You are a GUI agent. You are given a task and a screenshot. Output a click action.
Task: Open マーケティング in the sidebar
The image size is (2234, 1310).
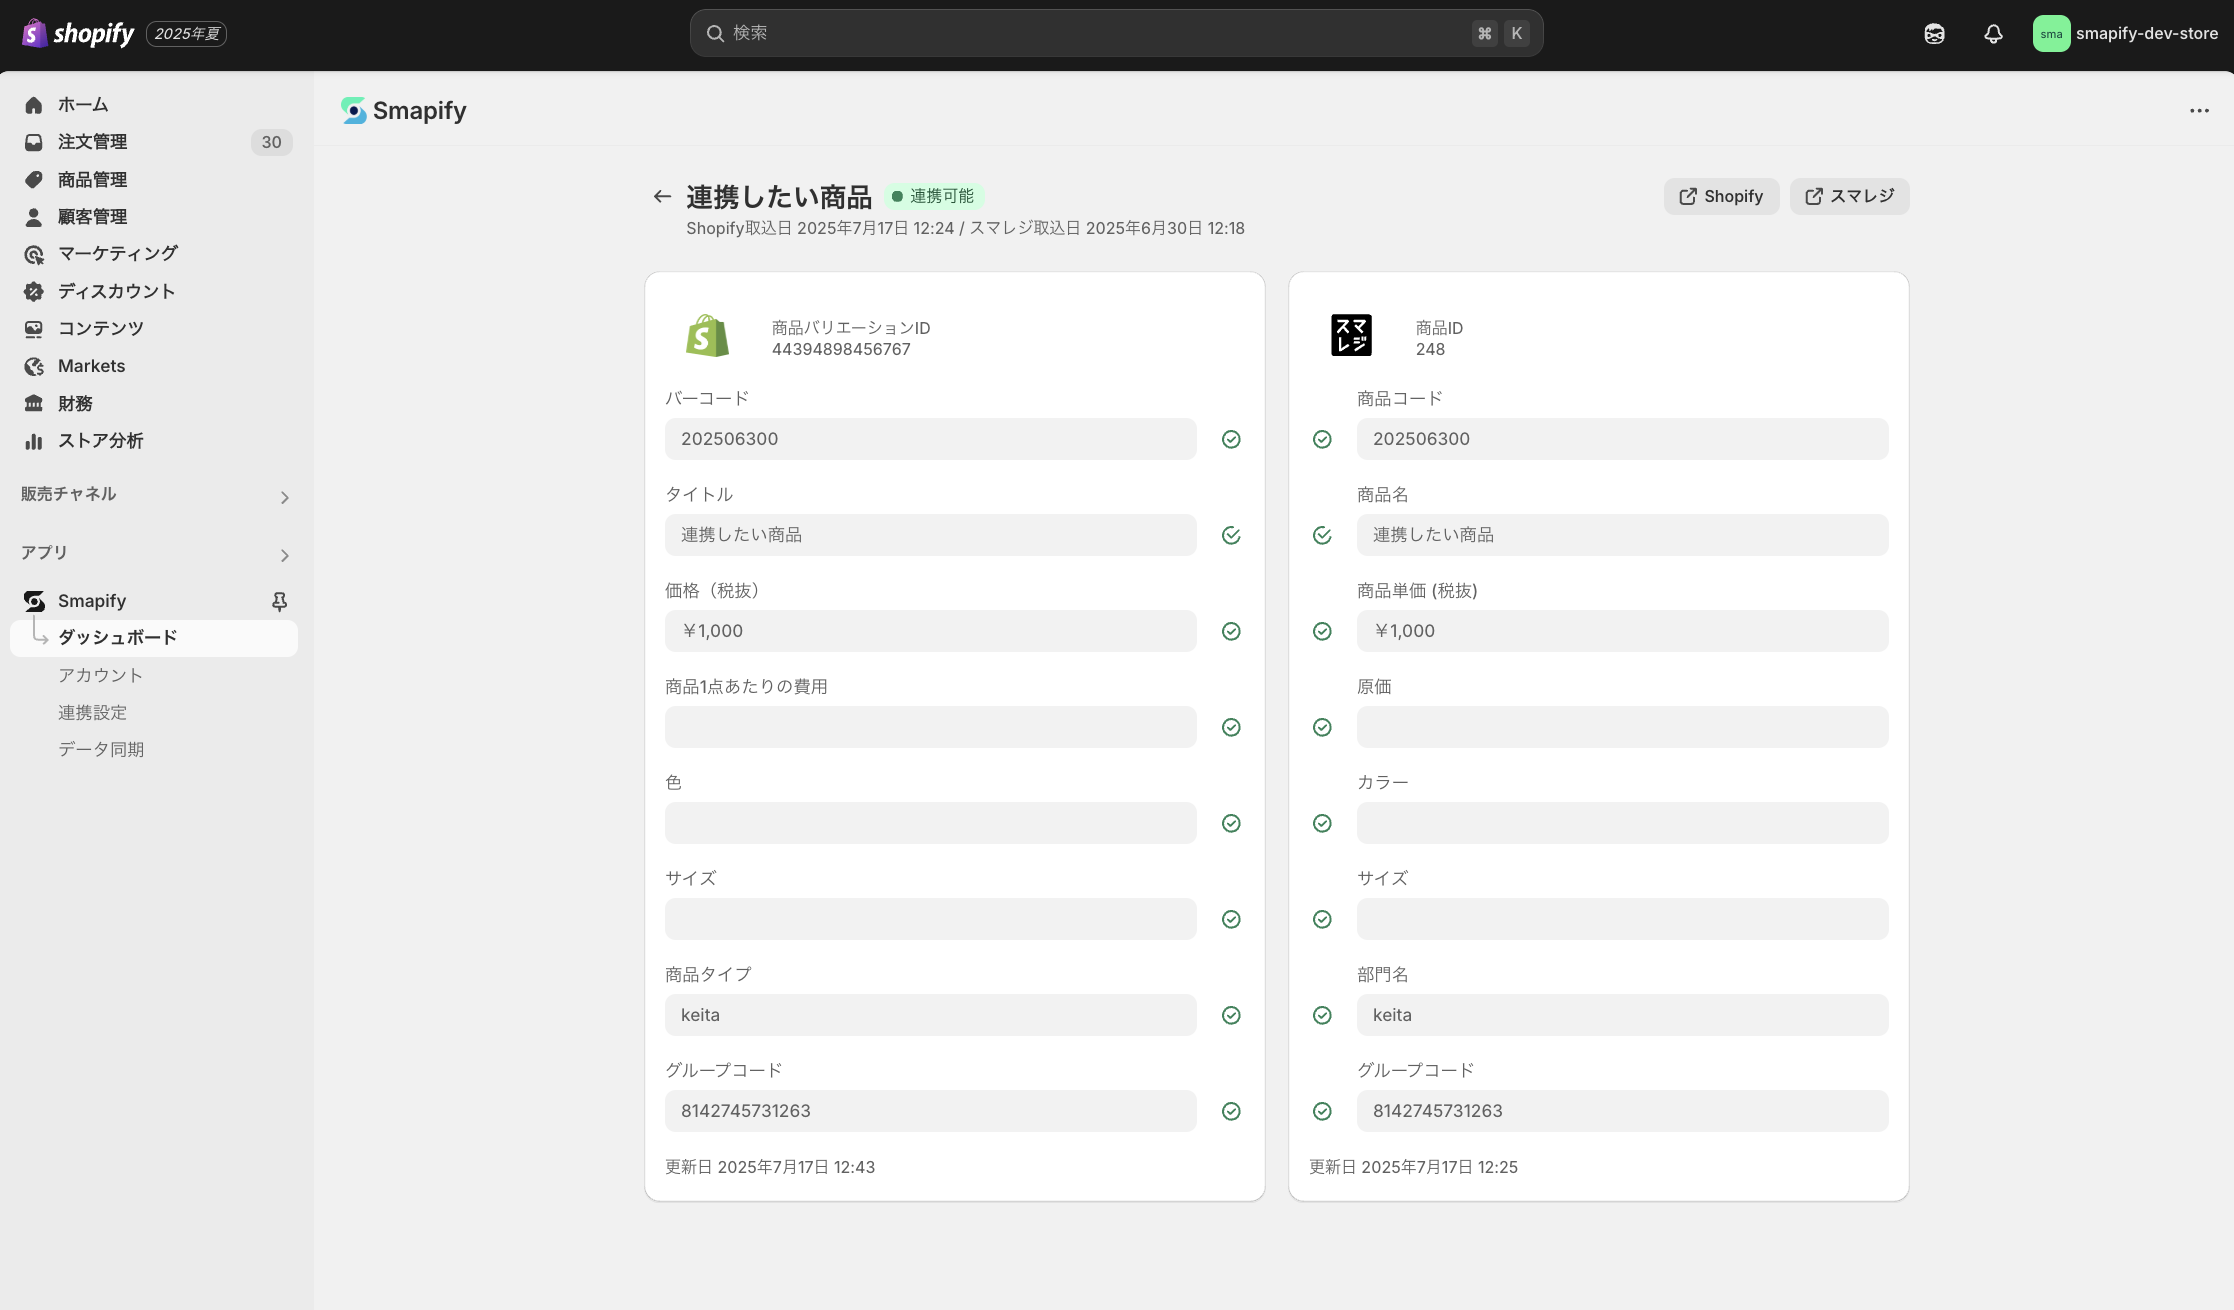(156, 254)
